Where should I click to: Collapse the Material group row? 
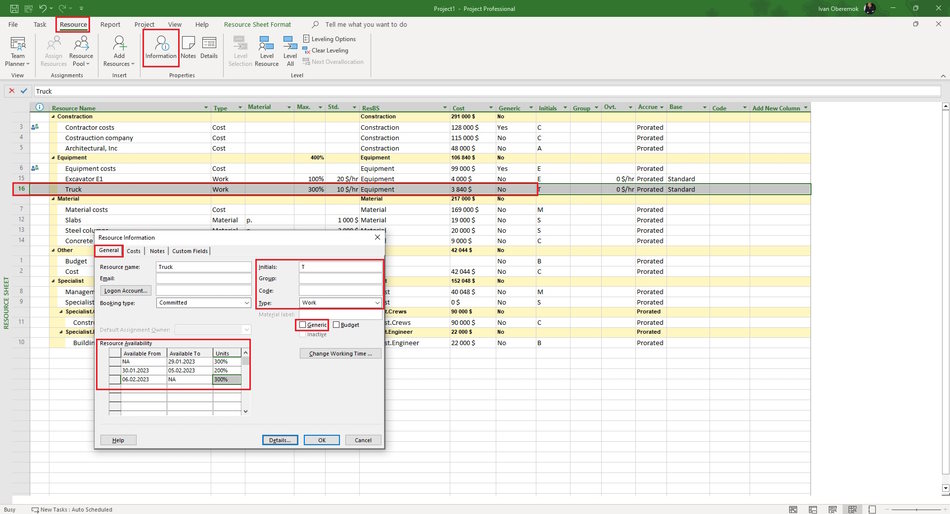coord(53,199)
